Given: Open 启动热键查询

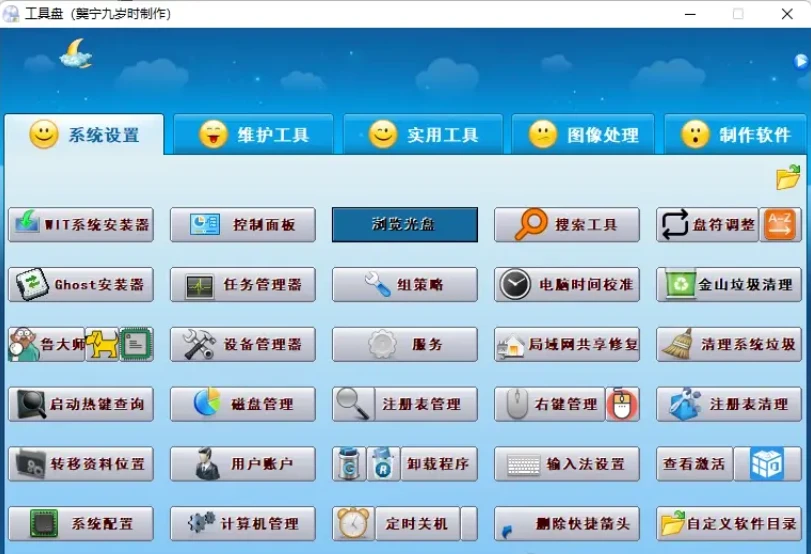Looking at the screenshot, I should 81,403.
